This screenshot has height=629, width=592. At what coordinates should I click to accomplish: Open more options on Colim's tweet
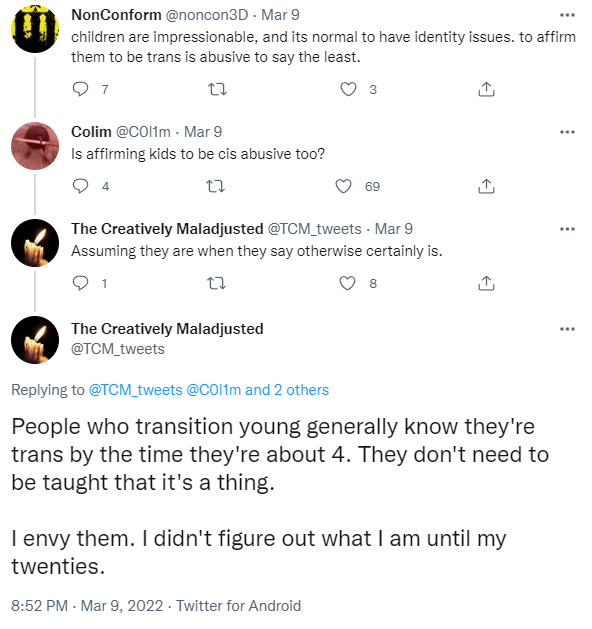(x=567, y=132)
